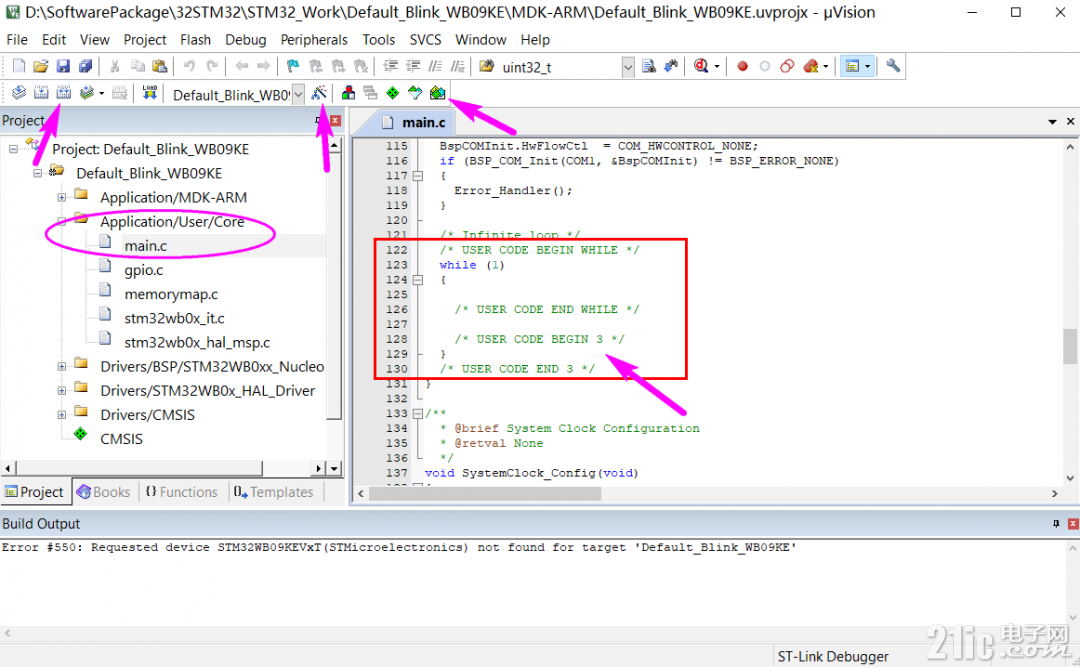The width and height of the screenshot is (1080, 667).
Task: Save the current file with disk icon
Action: tap(63, 66)
